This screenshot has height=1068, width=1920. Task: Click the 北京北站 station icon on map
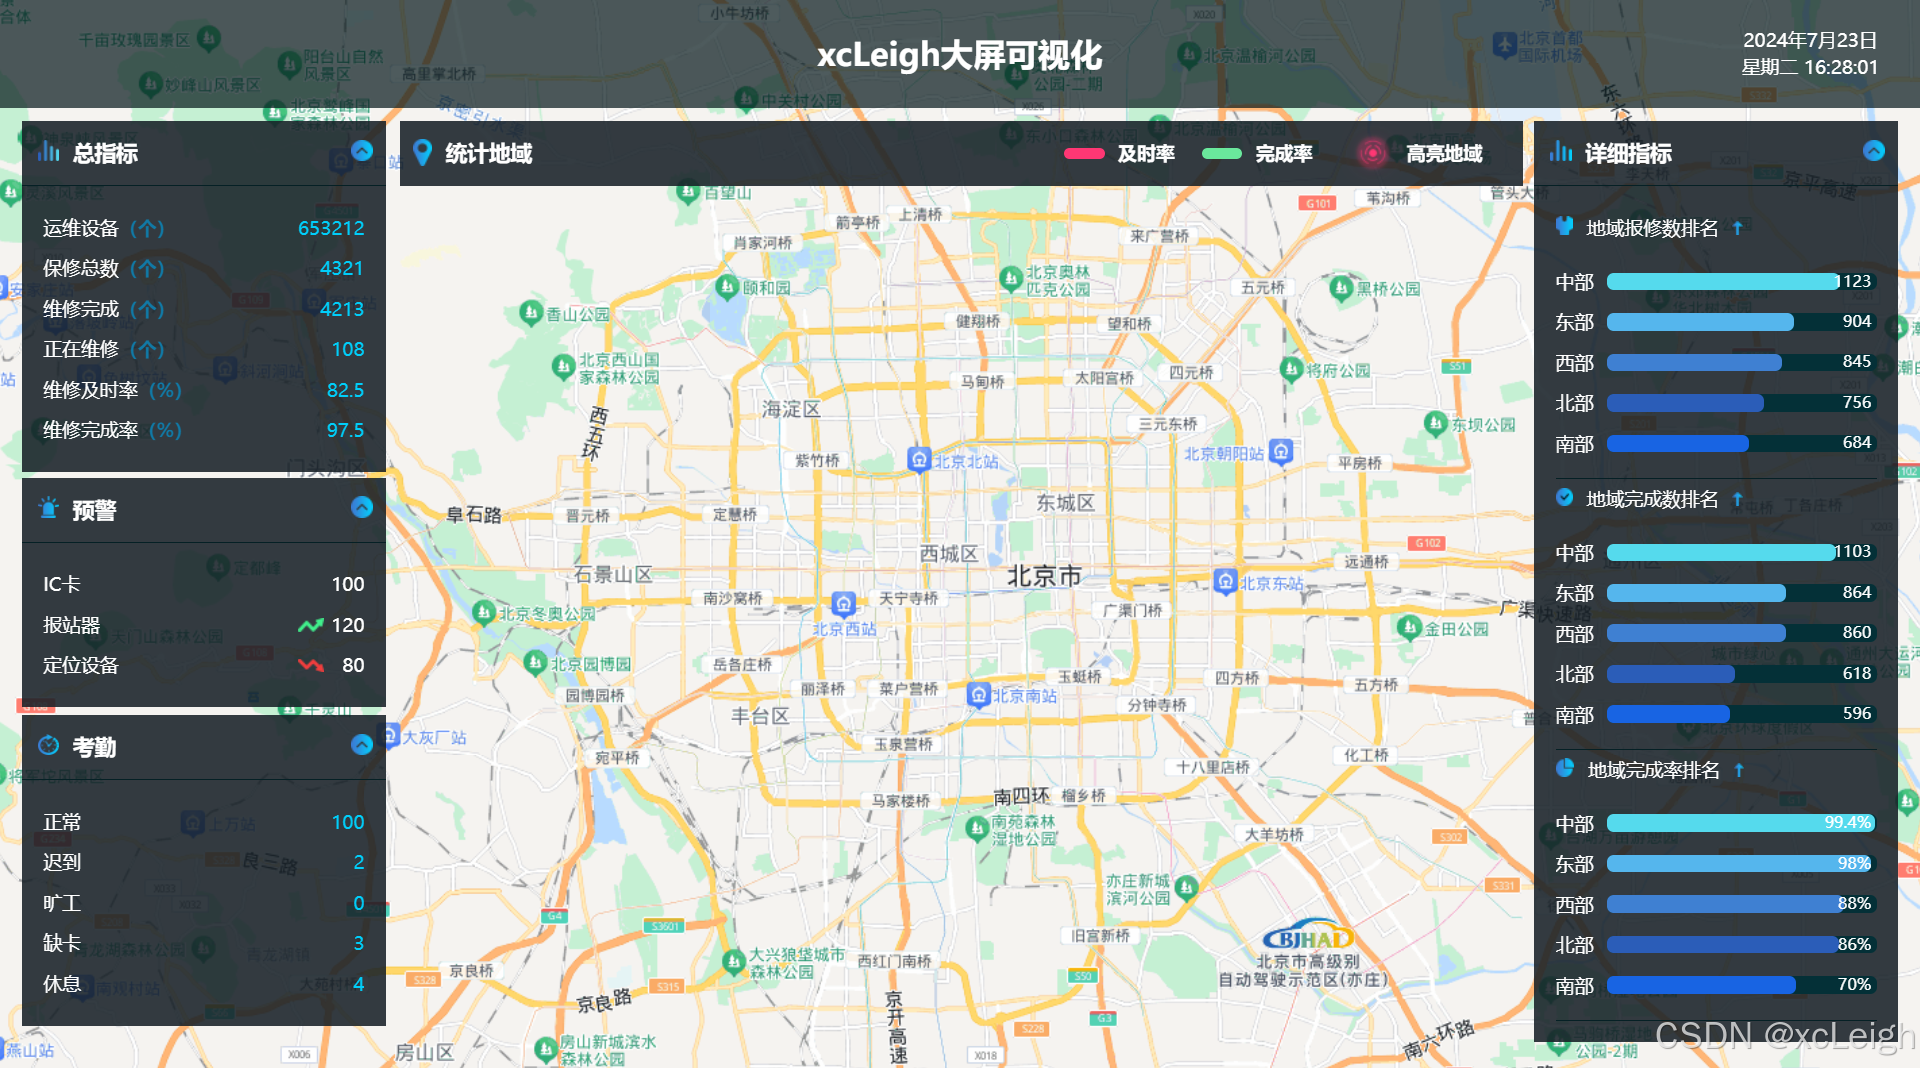(919, 459)
